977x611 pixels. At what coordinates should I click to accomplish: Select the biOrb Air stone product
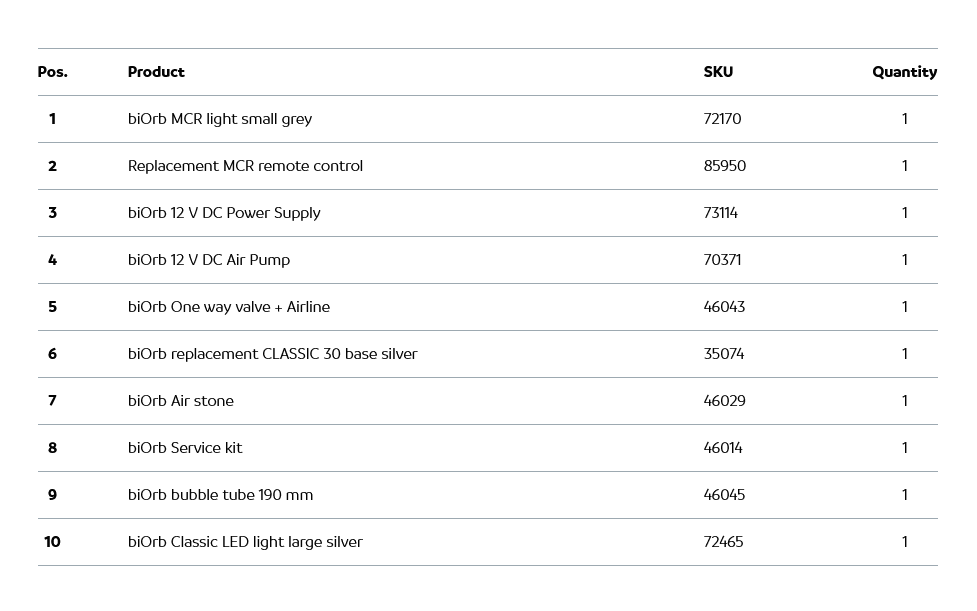181,401
